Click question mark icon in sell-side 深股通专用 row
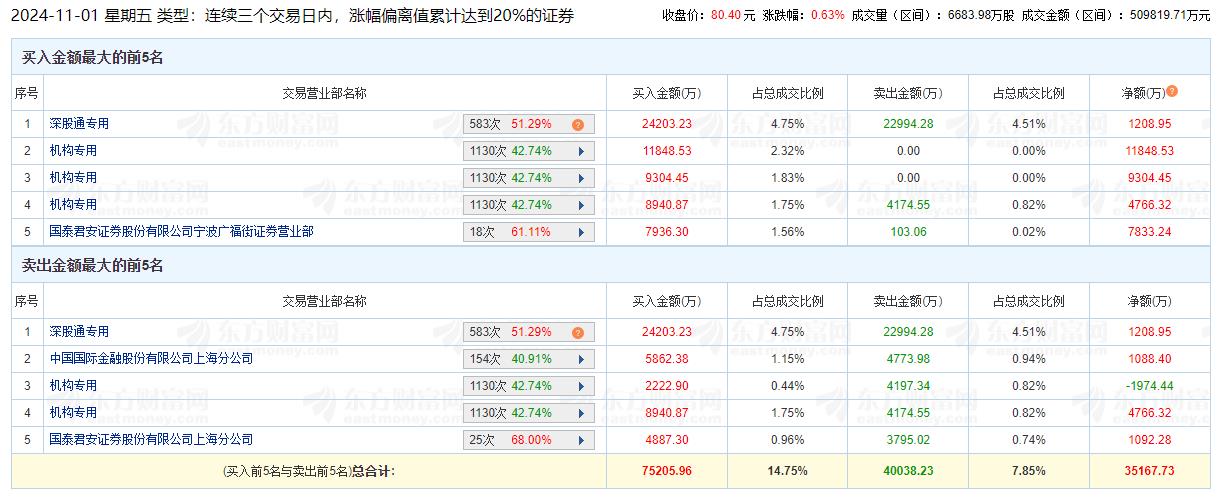The image size is (1221, 497). (577, 333)
